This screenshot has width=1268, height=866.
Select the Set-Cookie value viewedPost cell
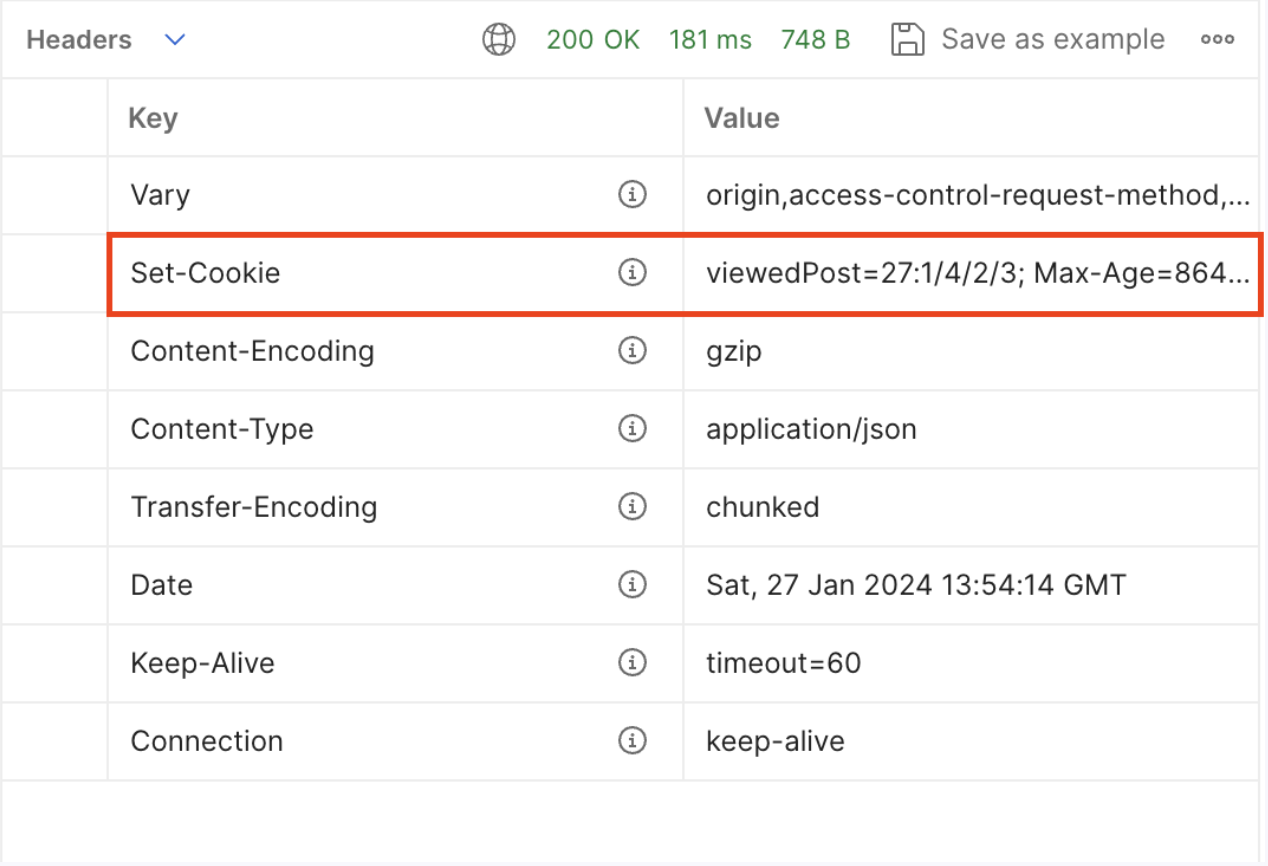point(971,273)
